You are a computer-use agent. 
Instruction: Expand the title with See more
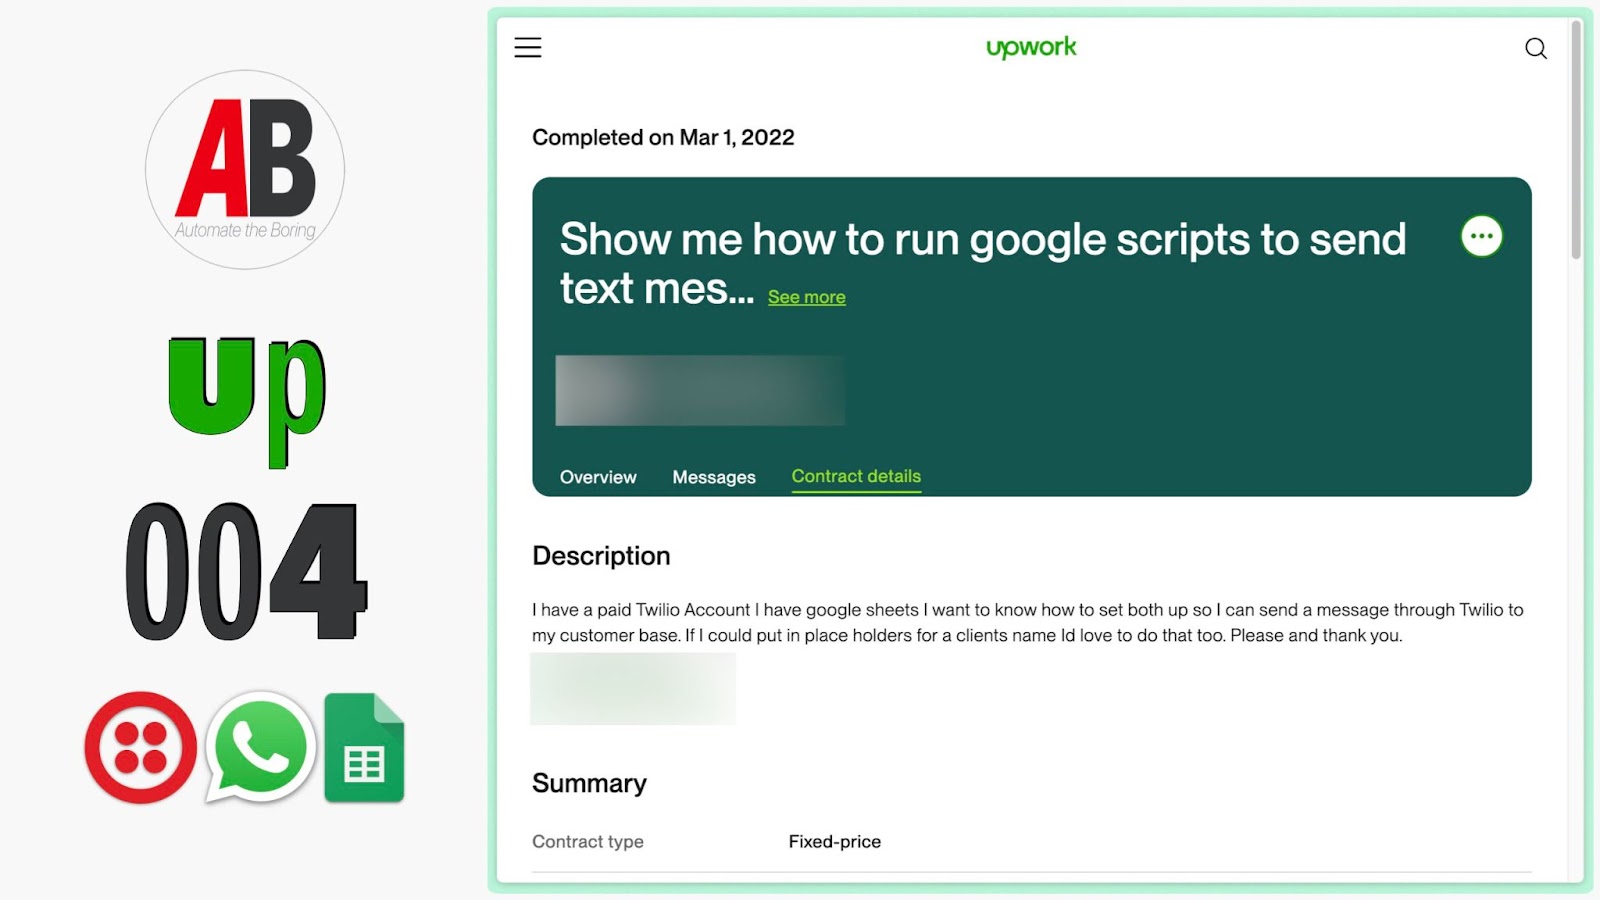pyautogui.click(x=806, y=297)
